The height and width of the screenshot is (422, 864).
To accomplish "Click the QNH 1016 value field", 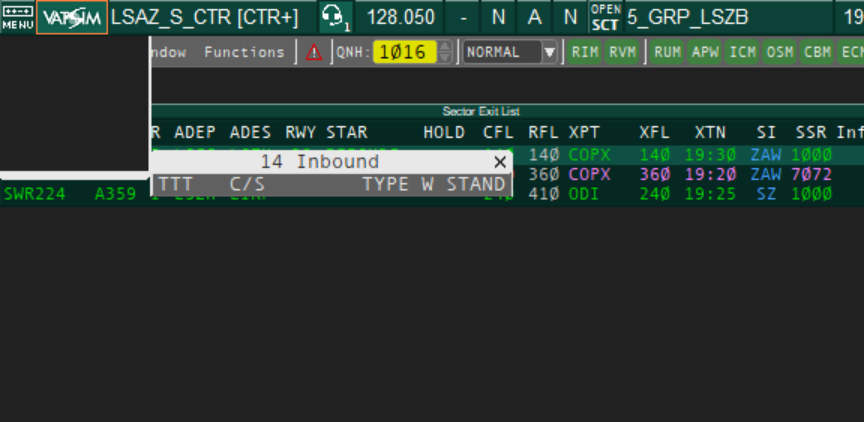I will click(404, 53).
